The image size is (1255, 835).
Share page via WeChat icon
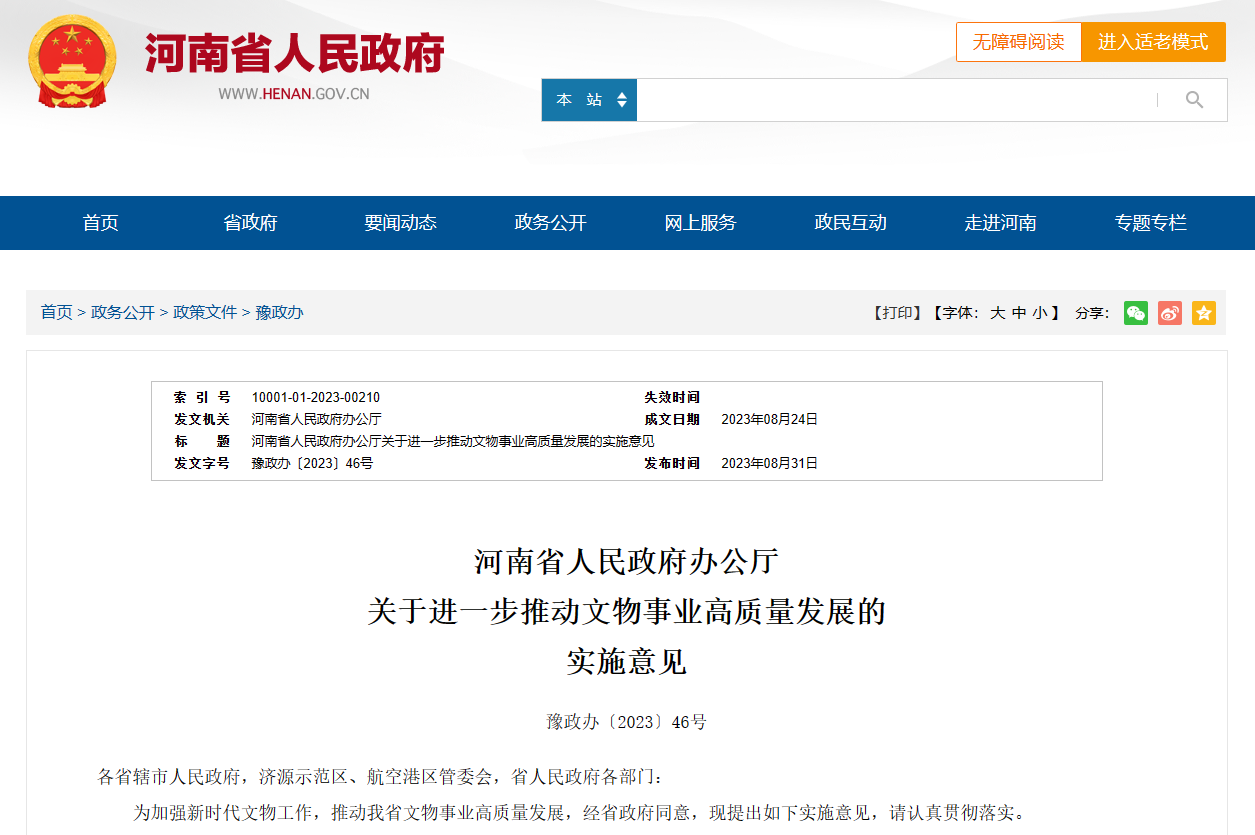point(1135,313)
